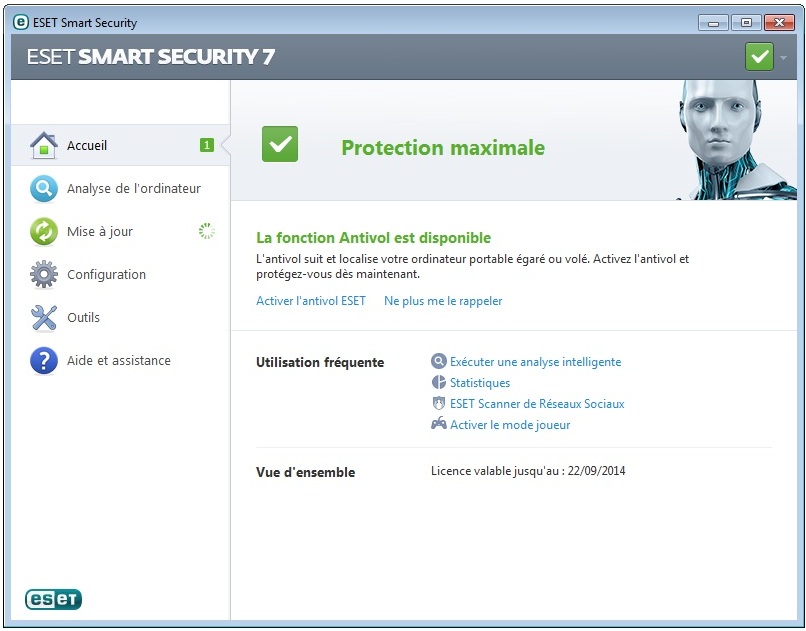Click the green checkmark status button in header
The image size is (806, 631).
pyautogui.click(x=759, y=57)
